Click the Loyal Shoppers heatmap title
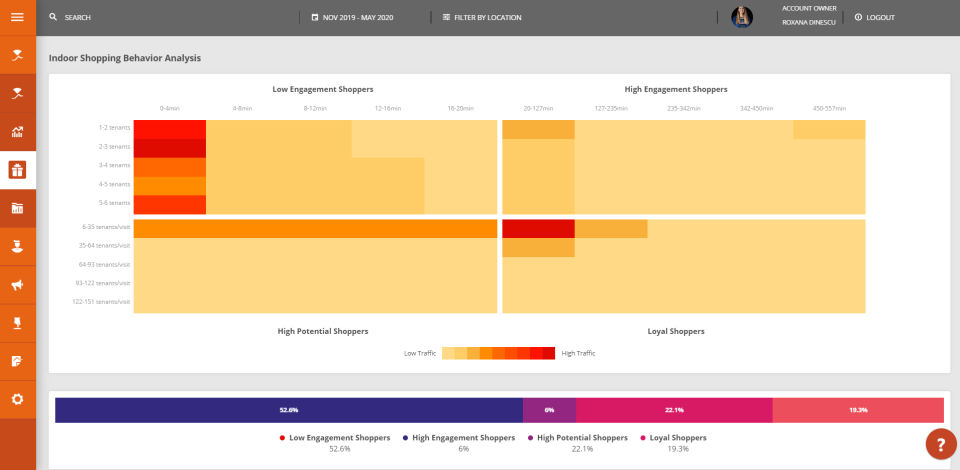960x470 pixels. 676,331
